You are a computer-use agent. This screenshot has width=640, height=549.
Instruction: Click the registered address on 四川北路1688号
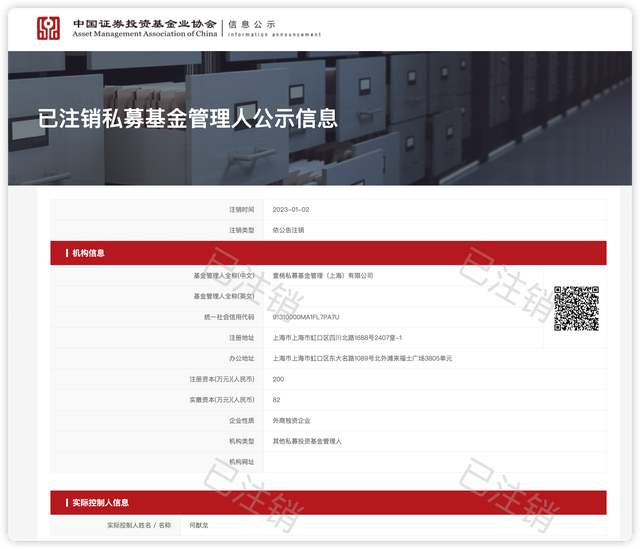(337, 338)
